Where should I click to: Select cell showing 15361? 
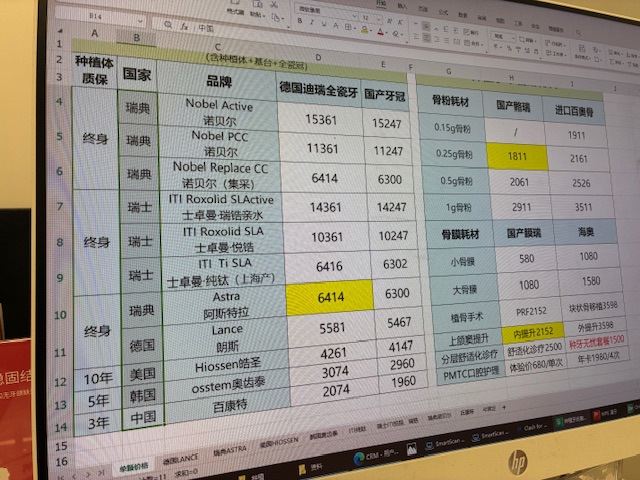tap(320, 119)
